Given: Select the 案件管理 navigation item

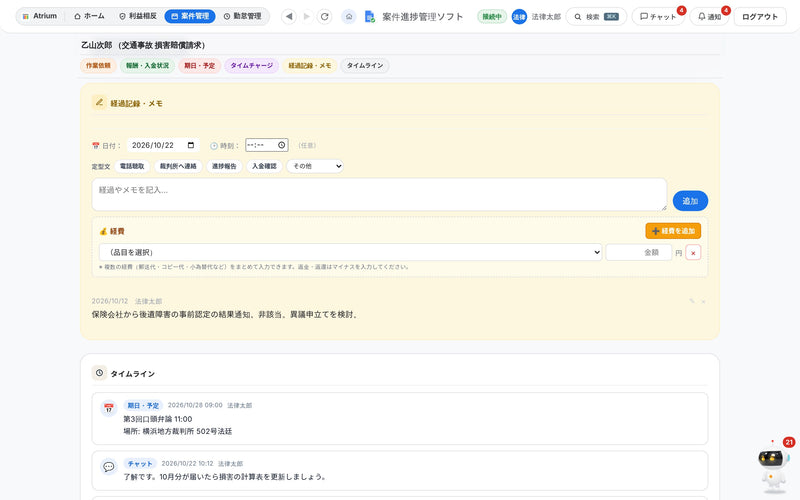Looking at the screenshot, I should pyautogui.click(x=190, y=16).
